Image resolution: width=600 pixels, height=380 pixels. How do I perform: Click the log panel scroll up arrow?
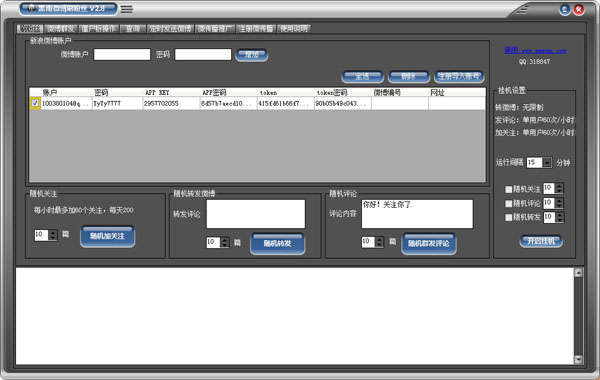click(x=578, y=273)
